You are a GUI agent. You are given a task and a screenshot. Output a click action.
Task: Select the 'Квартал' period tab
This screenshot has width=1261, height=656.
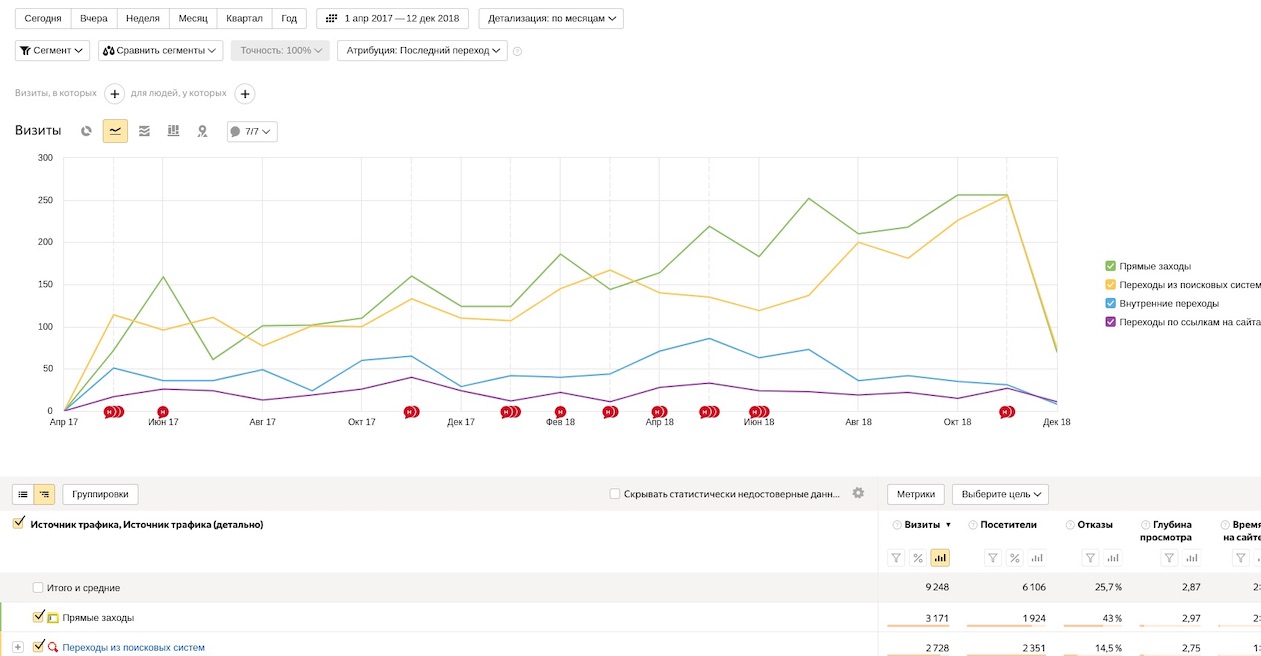click(244, 19)
